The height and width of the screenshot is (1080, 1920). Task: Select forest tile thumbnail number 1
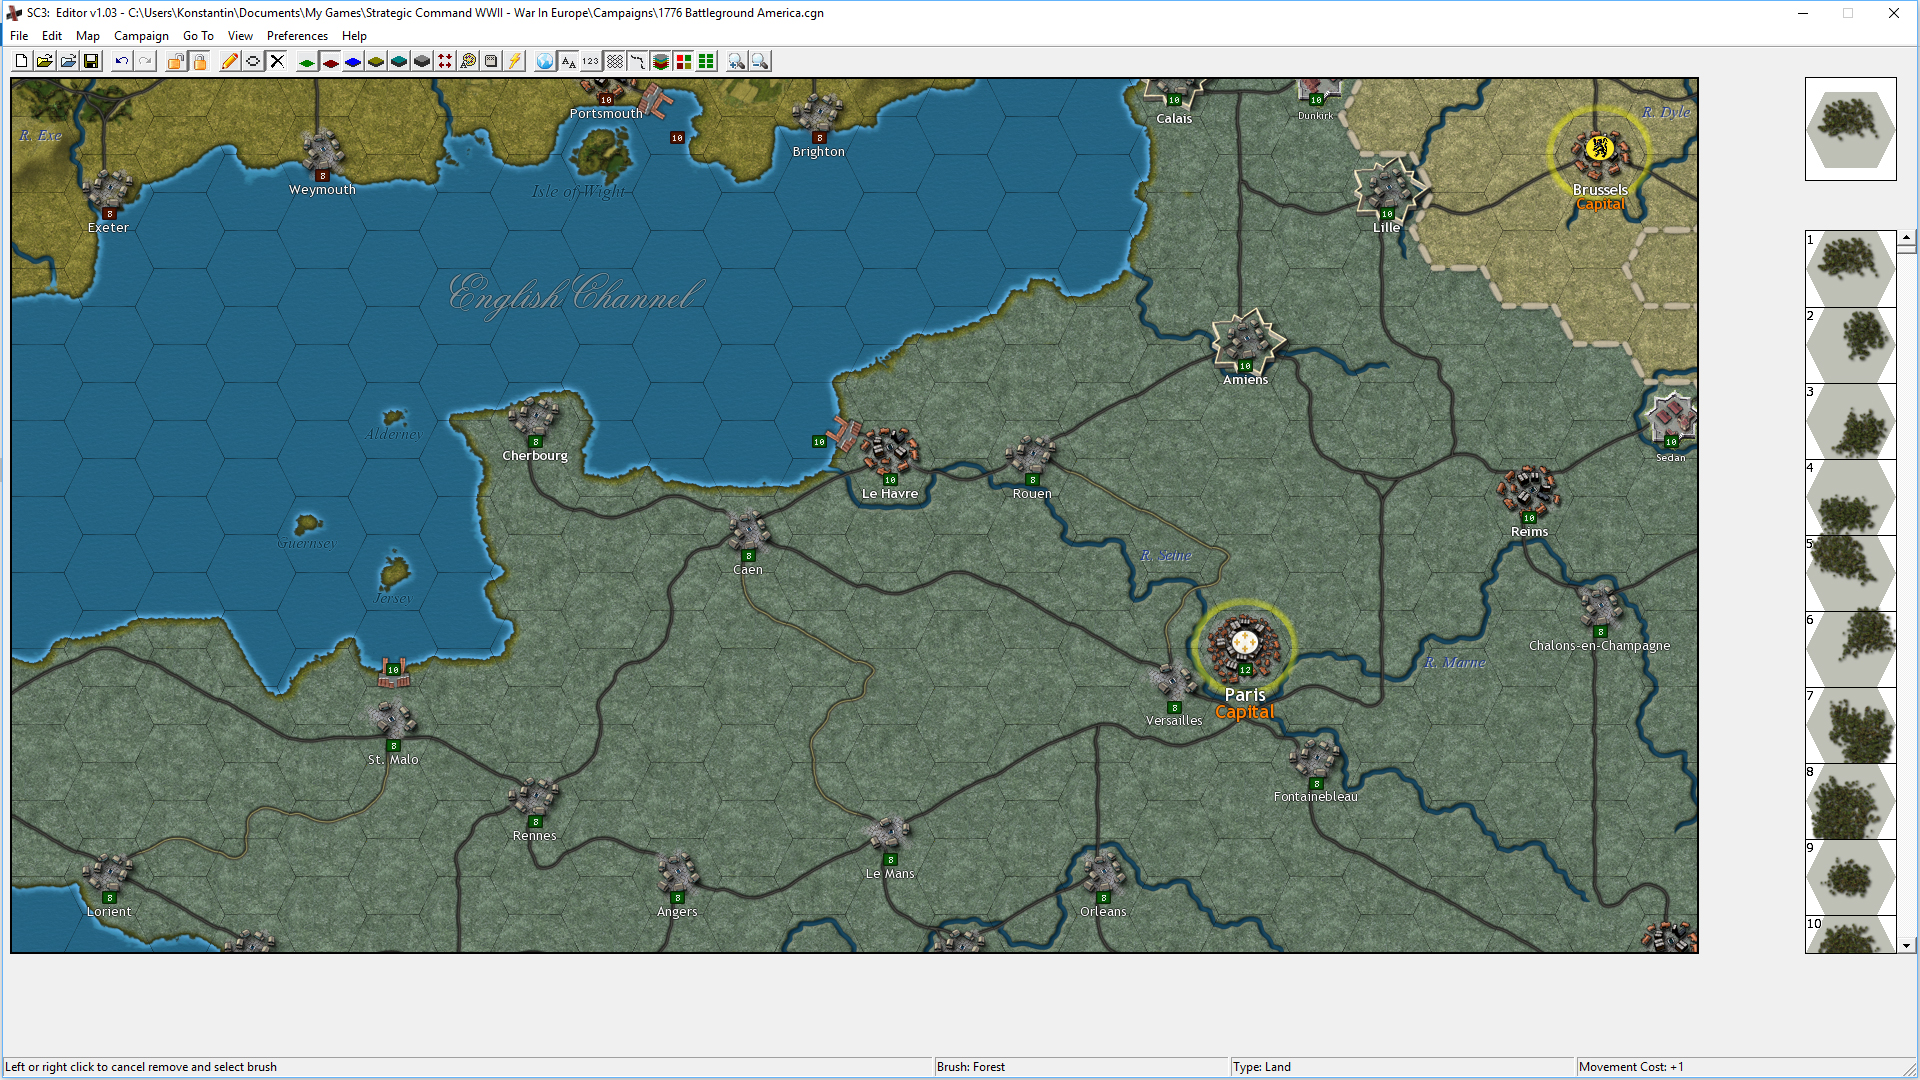point(1850,269)
